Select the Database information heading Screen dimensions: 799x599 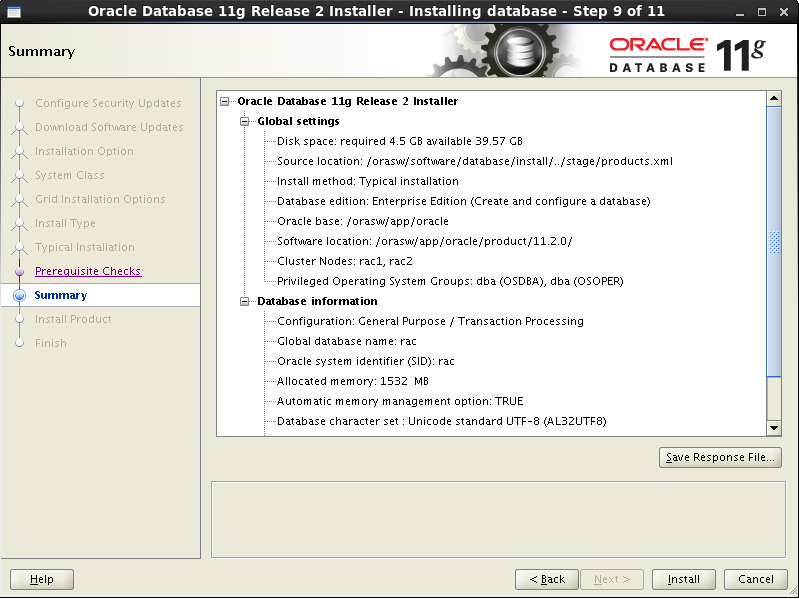pyautogui.click(x=317, y=302)
